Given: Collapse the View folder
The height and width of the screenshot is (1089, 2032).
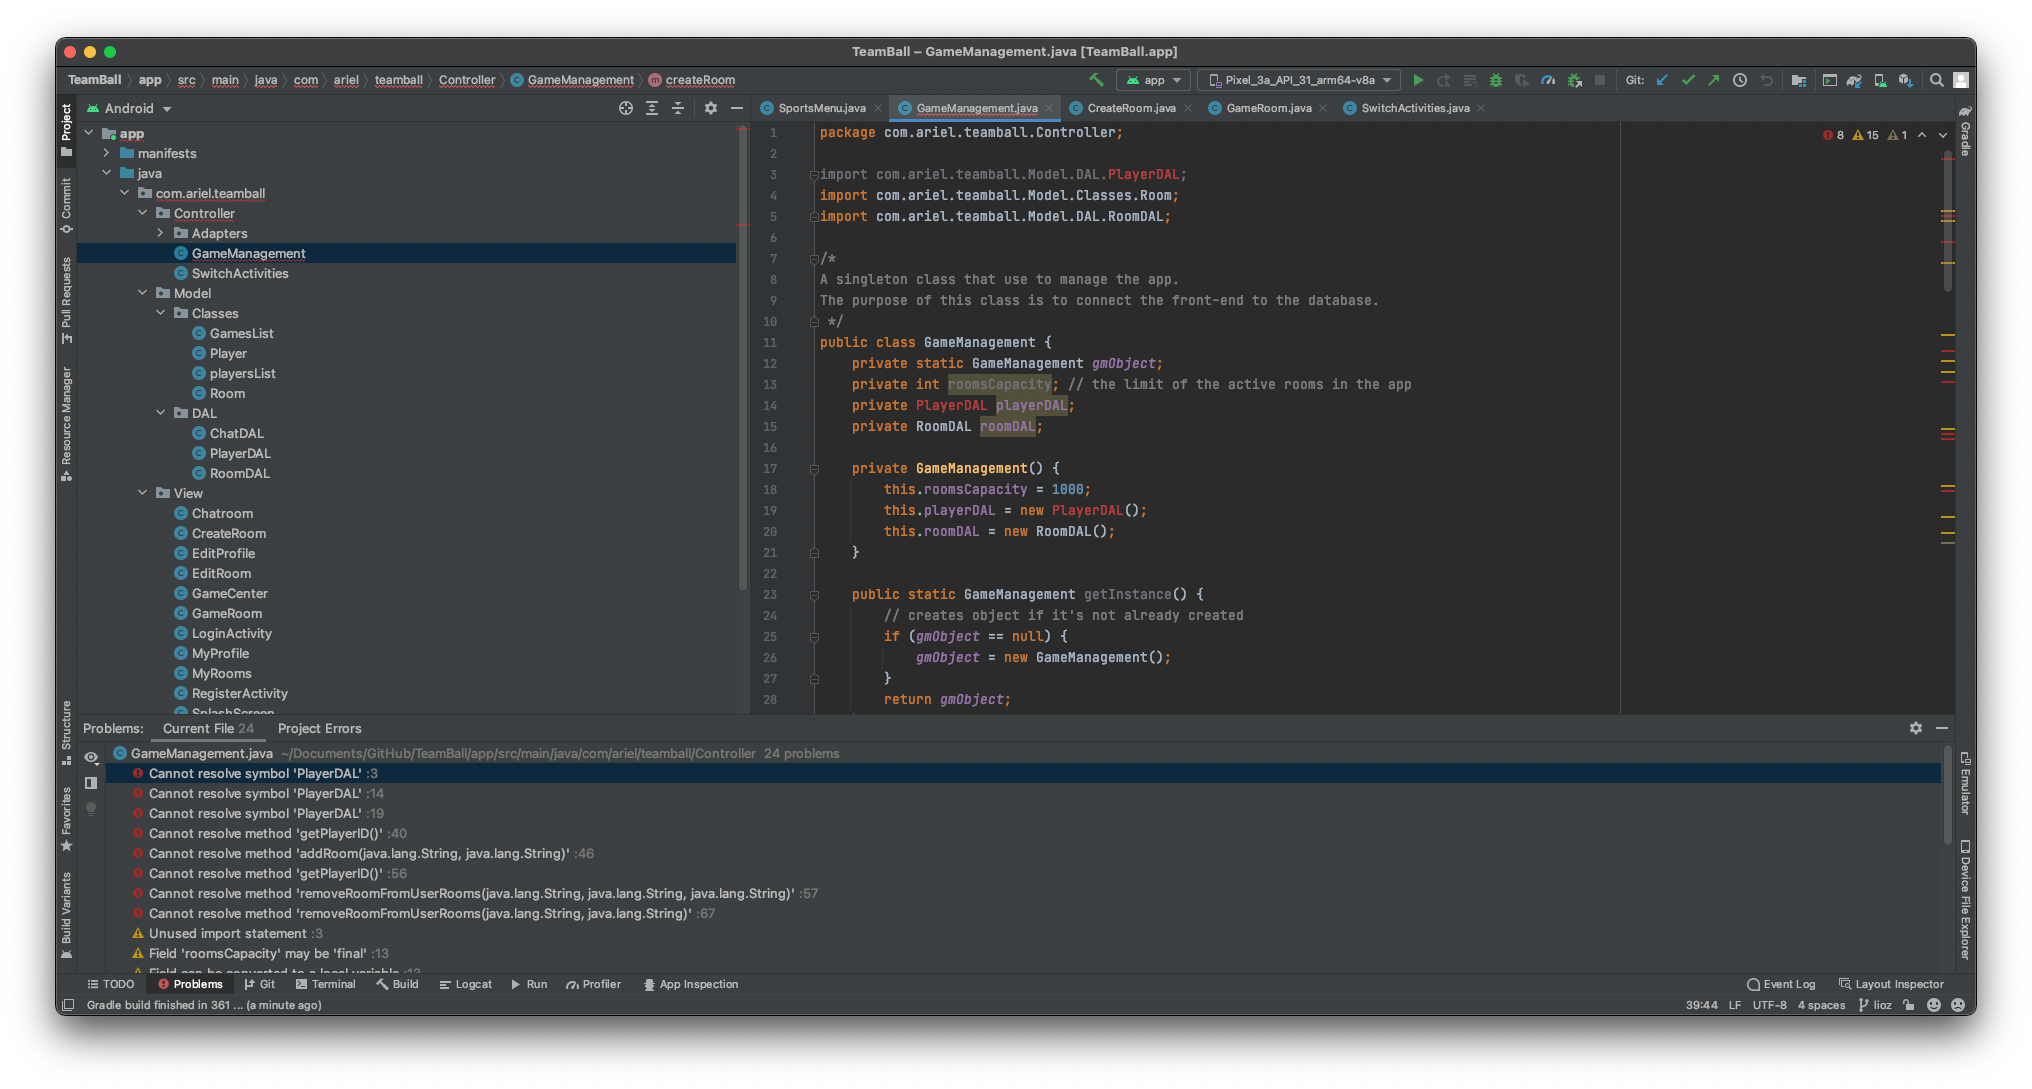Looking at the screenshot, I should [x=142, y=493].
